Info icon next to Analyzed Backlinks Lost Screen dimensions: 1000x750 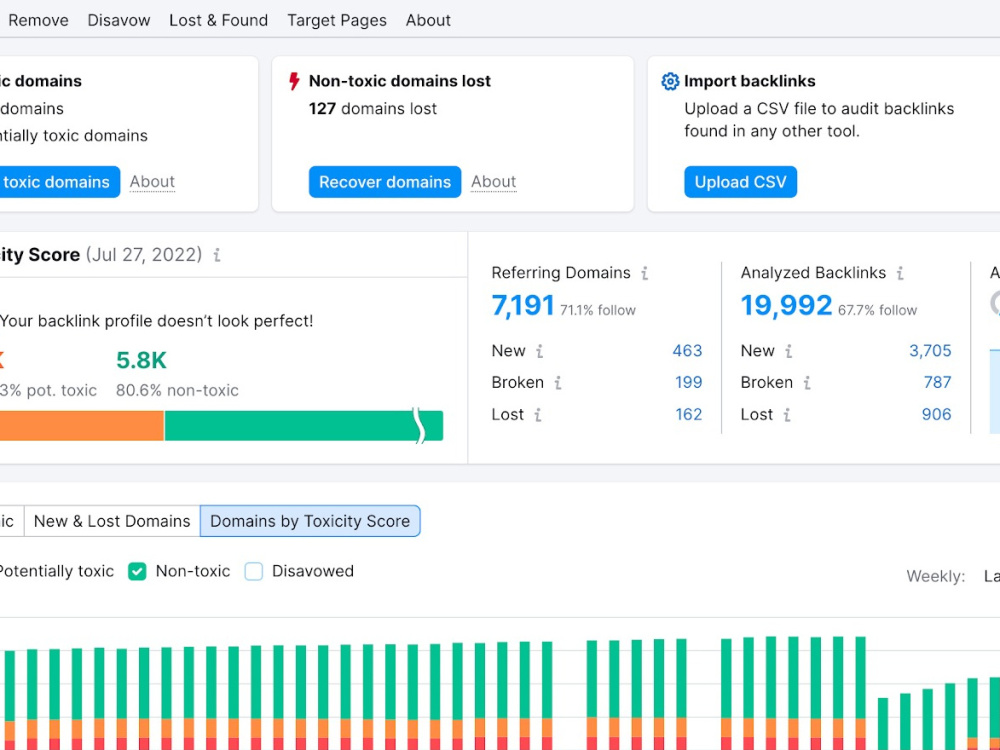[787, 415]
